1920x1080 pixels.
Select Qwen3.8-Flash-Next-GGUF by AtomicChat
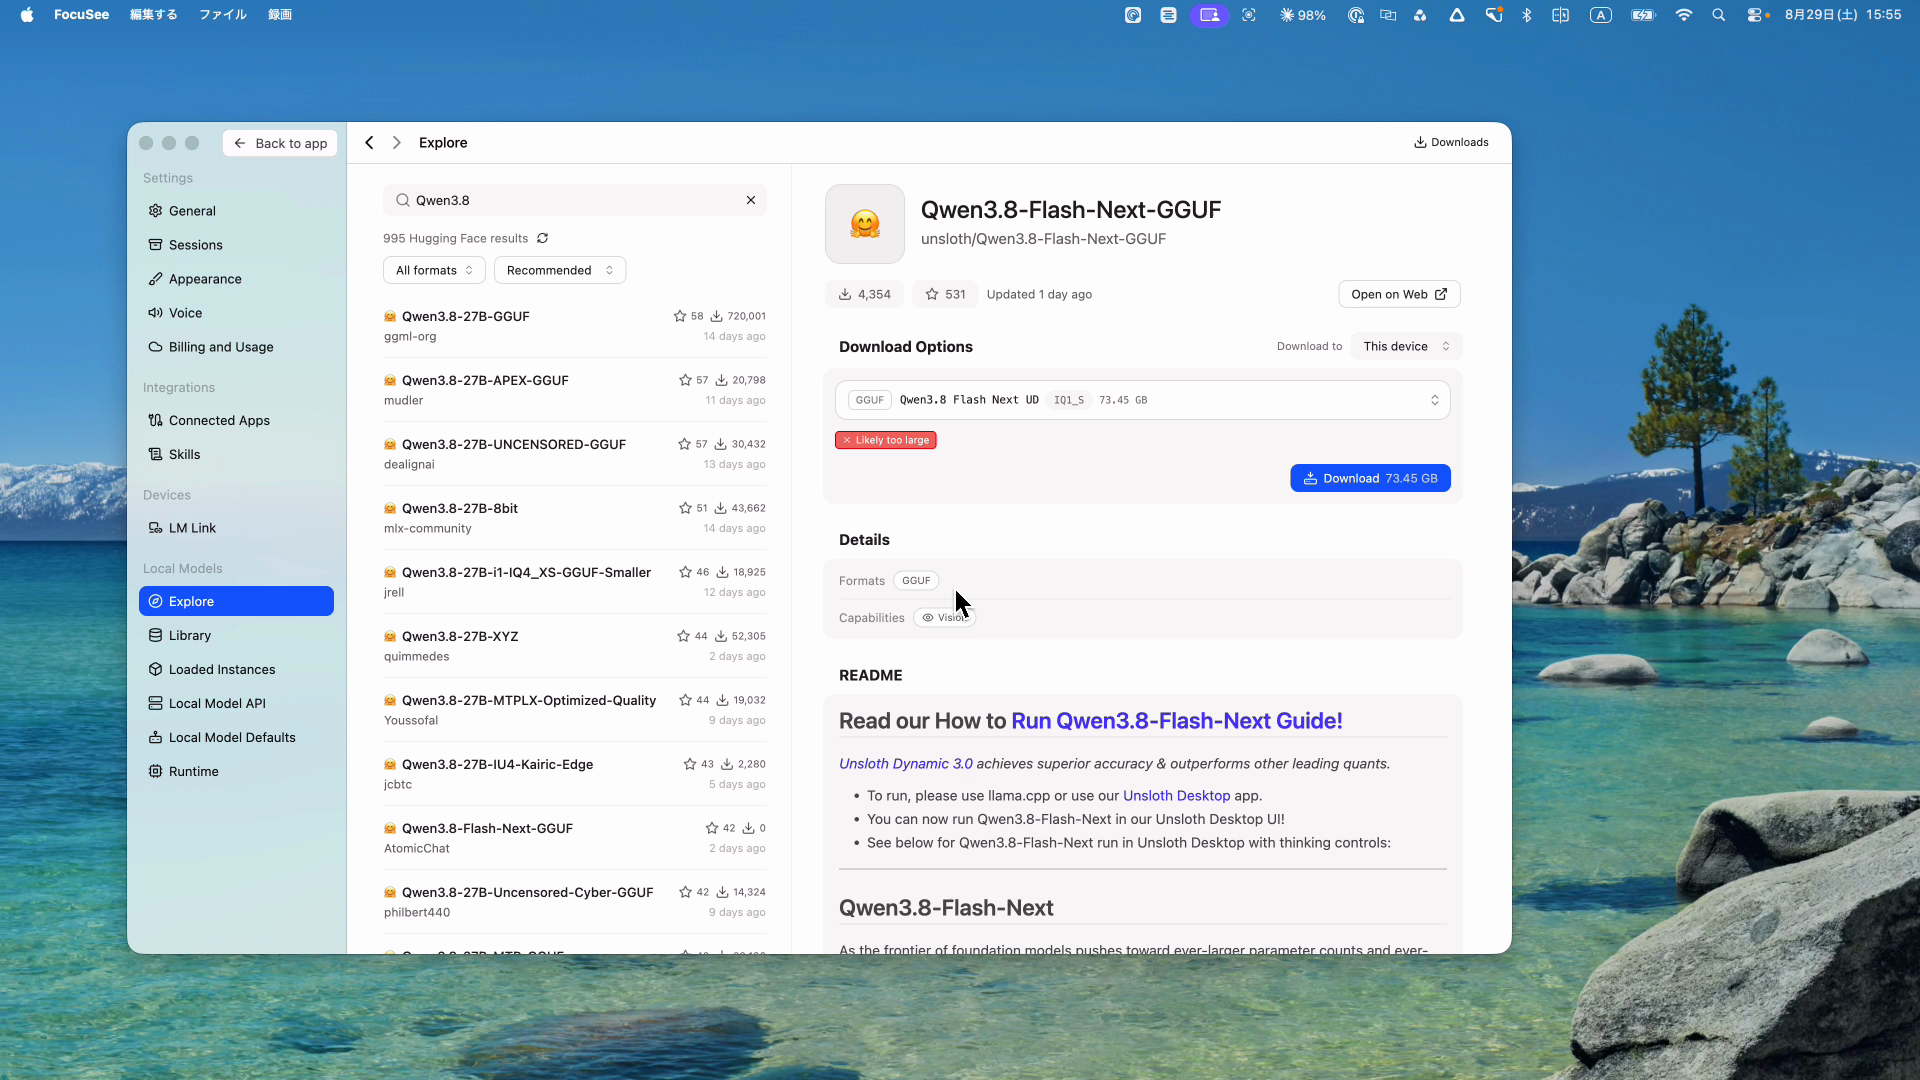pos(575,838)
